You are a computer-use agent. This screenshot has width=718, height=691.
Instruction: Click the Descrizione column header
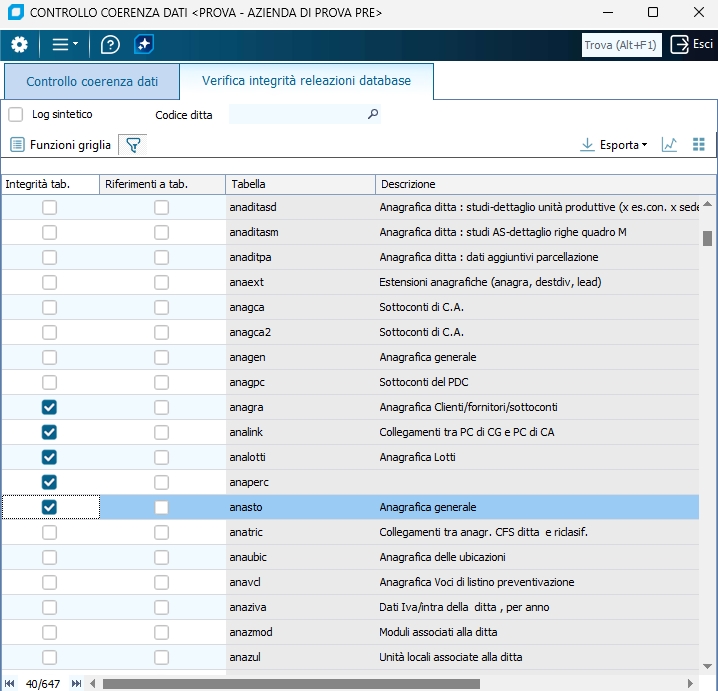pyautogui.click(x=545, y=184)
